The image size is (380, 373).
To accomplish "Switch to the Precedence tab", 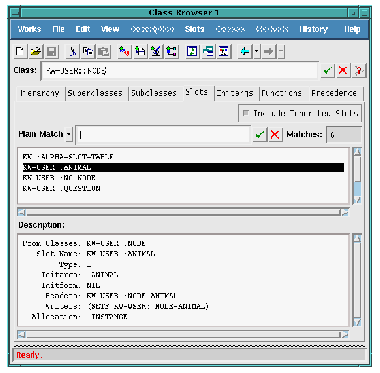I will 334,93.
